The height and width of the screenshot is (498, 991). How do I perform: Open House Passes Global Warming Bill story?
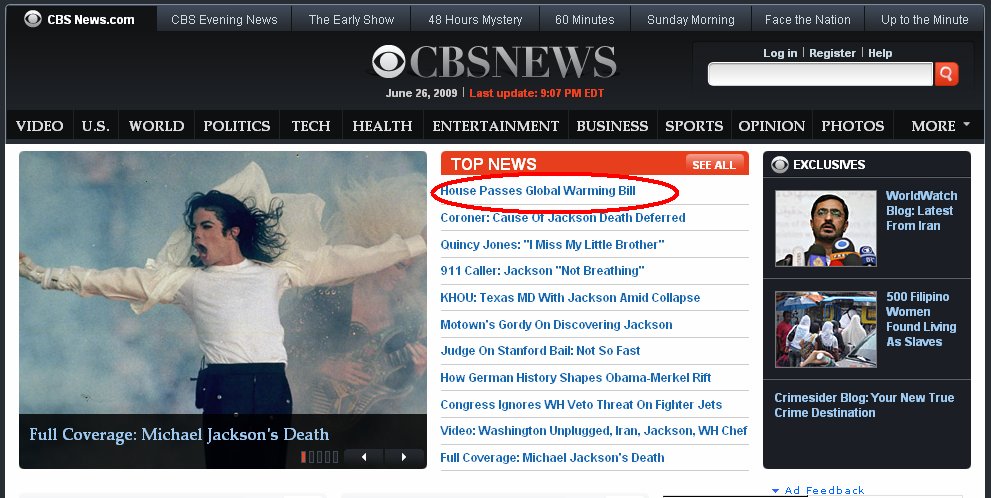pos(538,190)
